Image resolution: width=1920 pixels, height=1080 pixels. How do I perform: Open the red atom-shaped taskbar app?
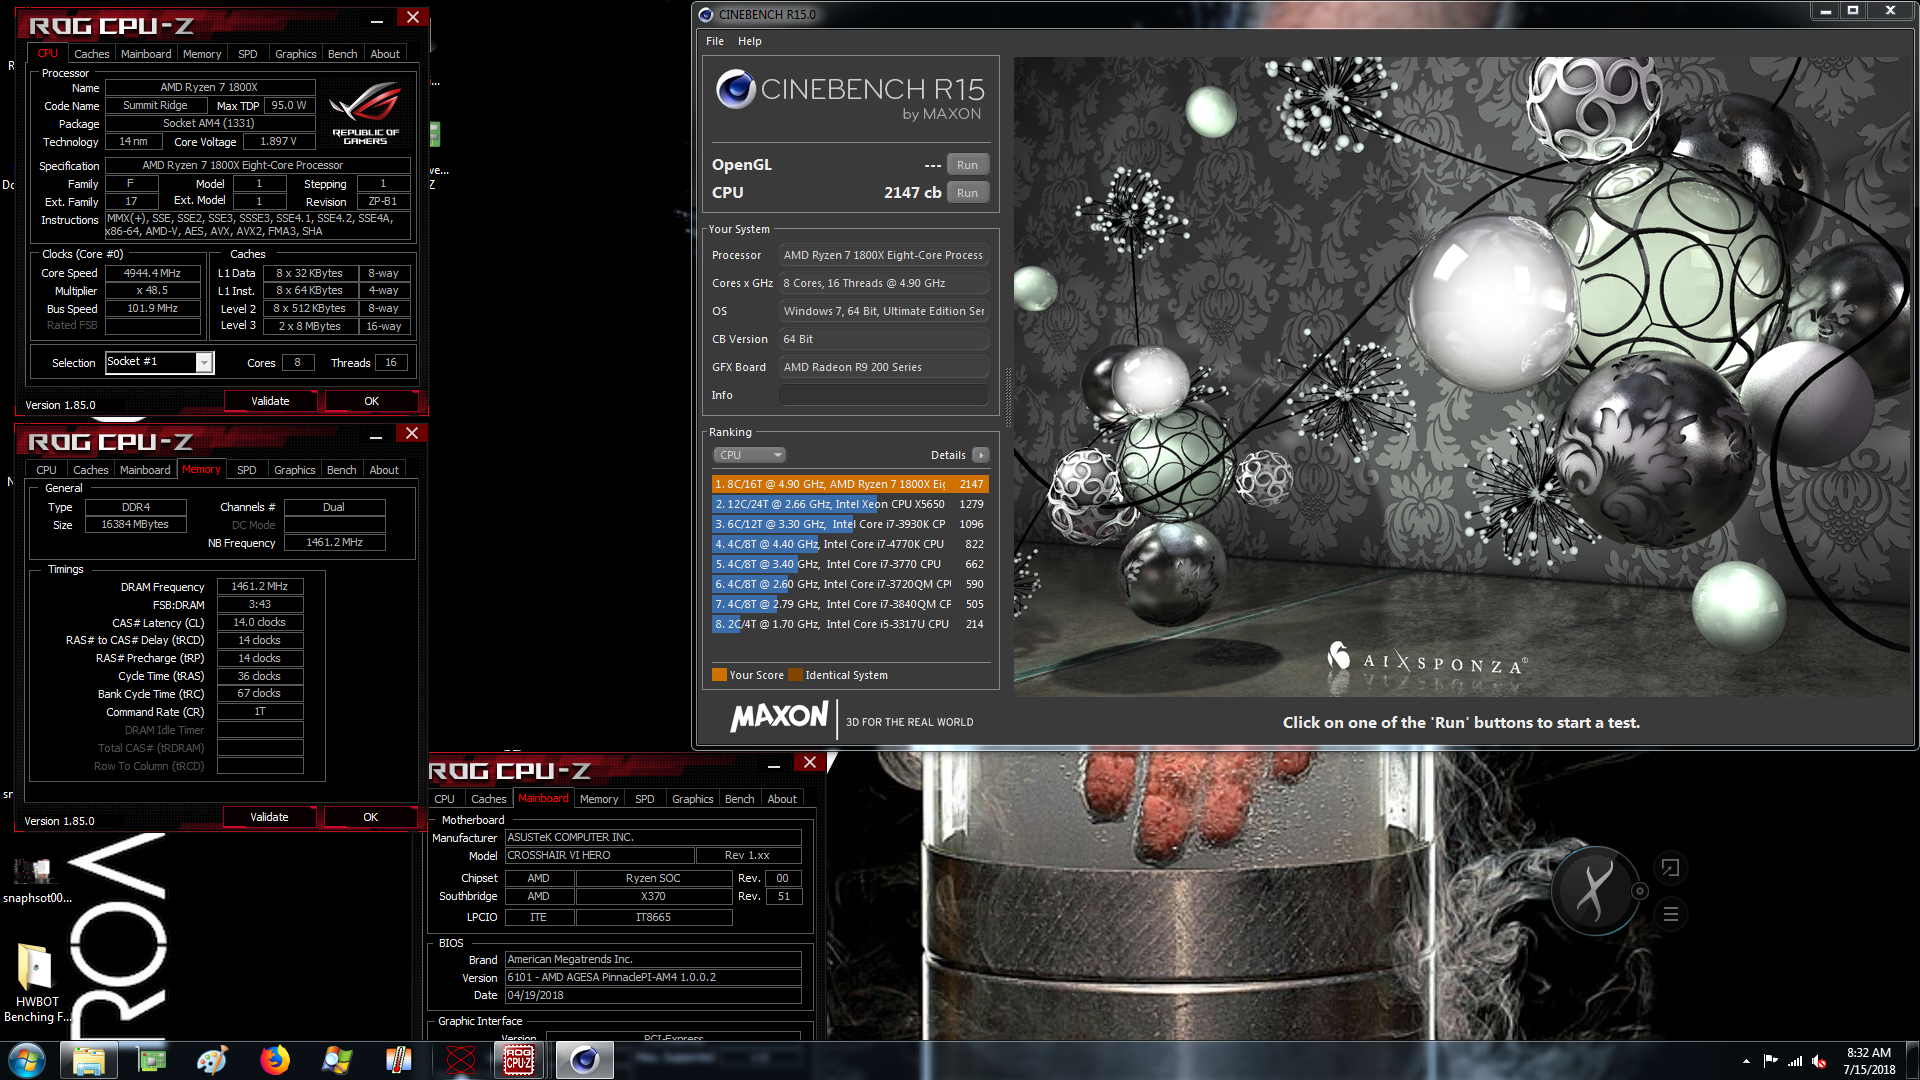460,1060
